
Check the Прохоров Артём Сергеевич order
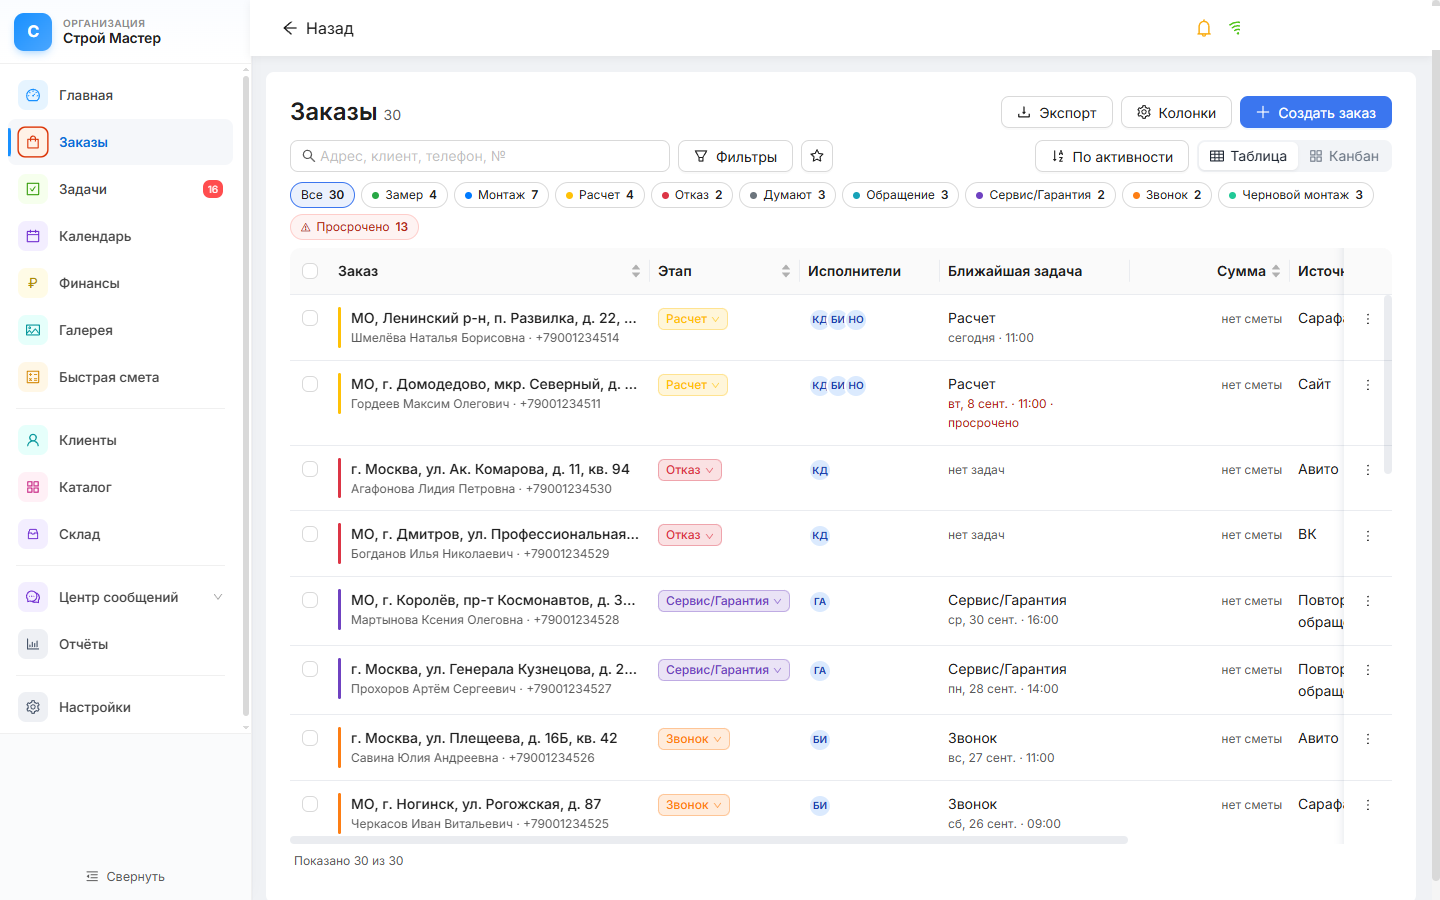[310, 669]
